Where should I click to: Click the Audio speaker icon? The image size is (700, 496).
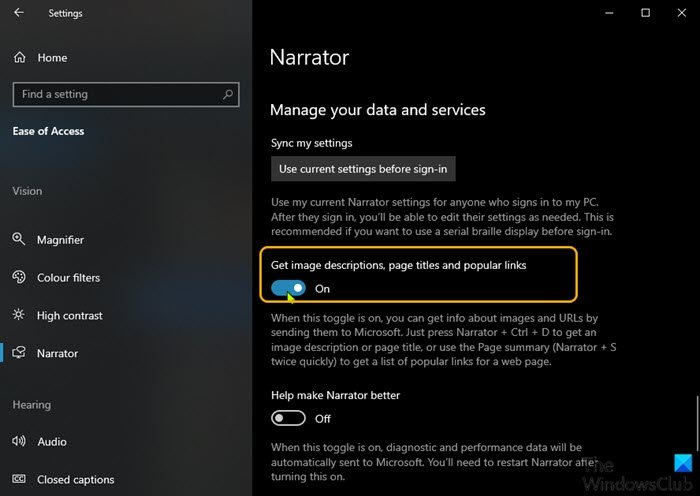(19, 442)
